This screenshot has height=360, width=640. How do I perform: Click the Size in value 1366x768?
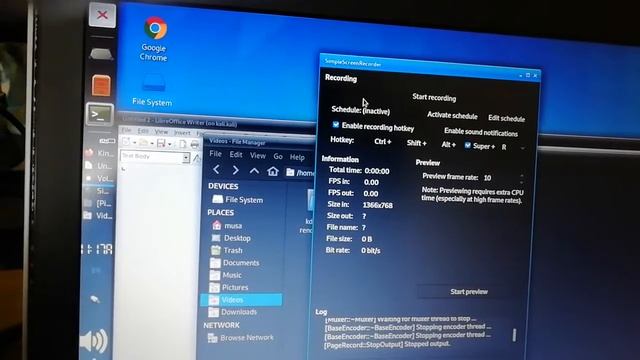point(378,205)
